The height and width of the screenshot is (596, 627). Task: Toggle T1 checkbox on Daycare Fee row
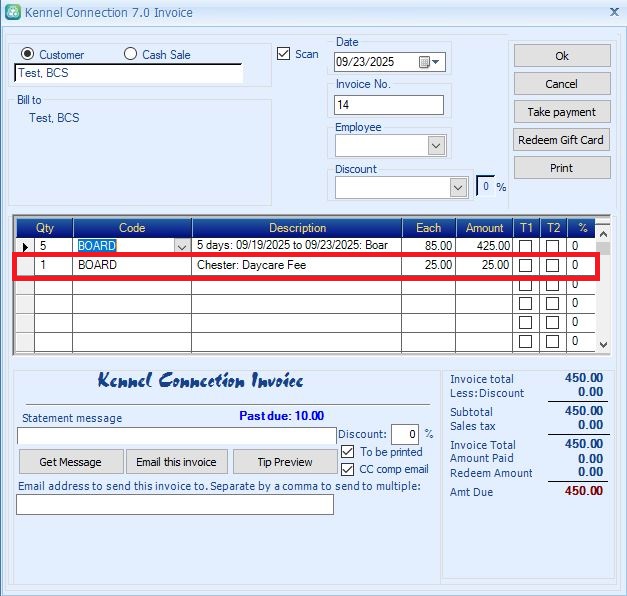(525, 265)
